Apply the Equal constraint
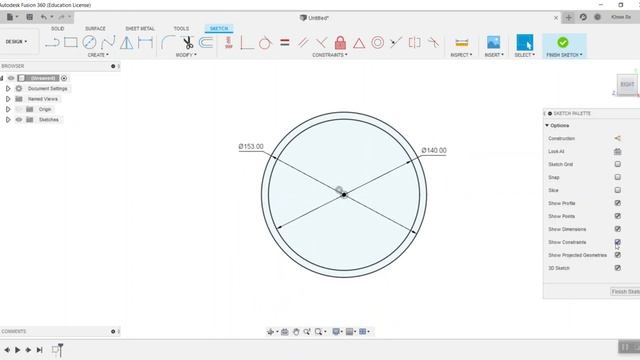Image resolution: width=640 pixels, height=360 pixels. 285,42
